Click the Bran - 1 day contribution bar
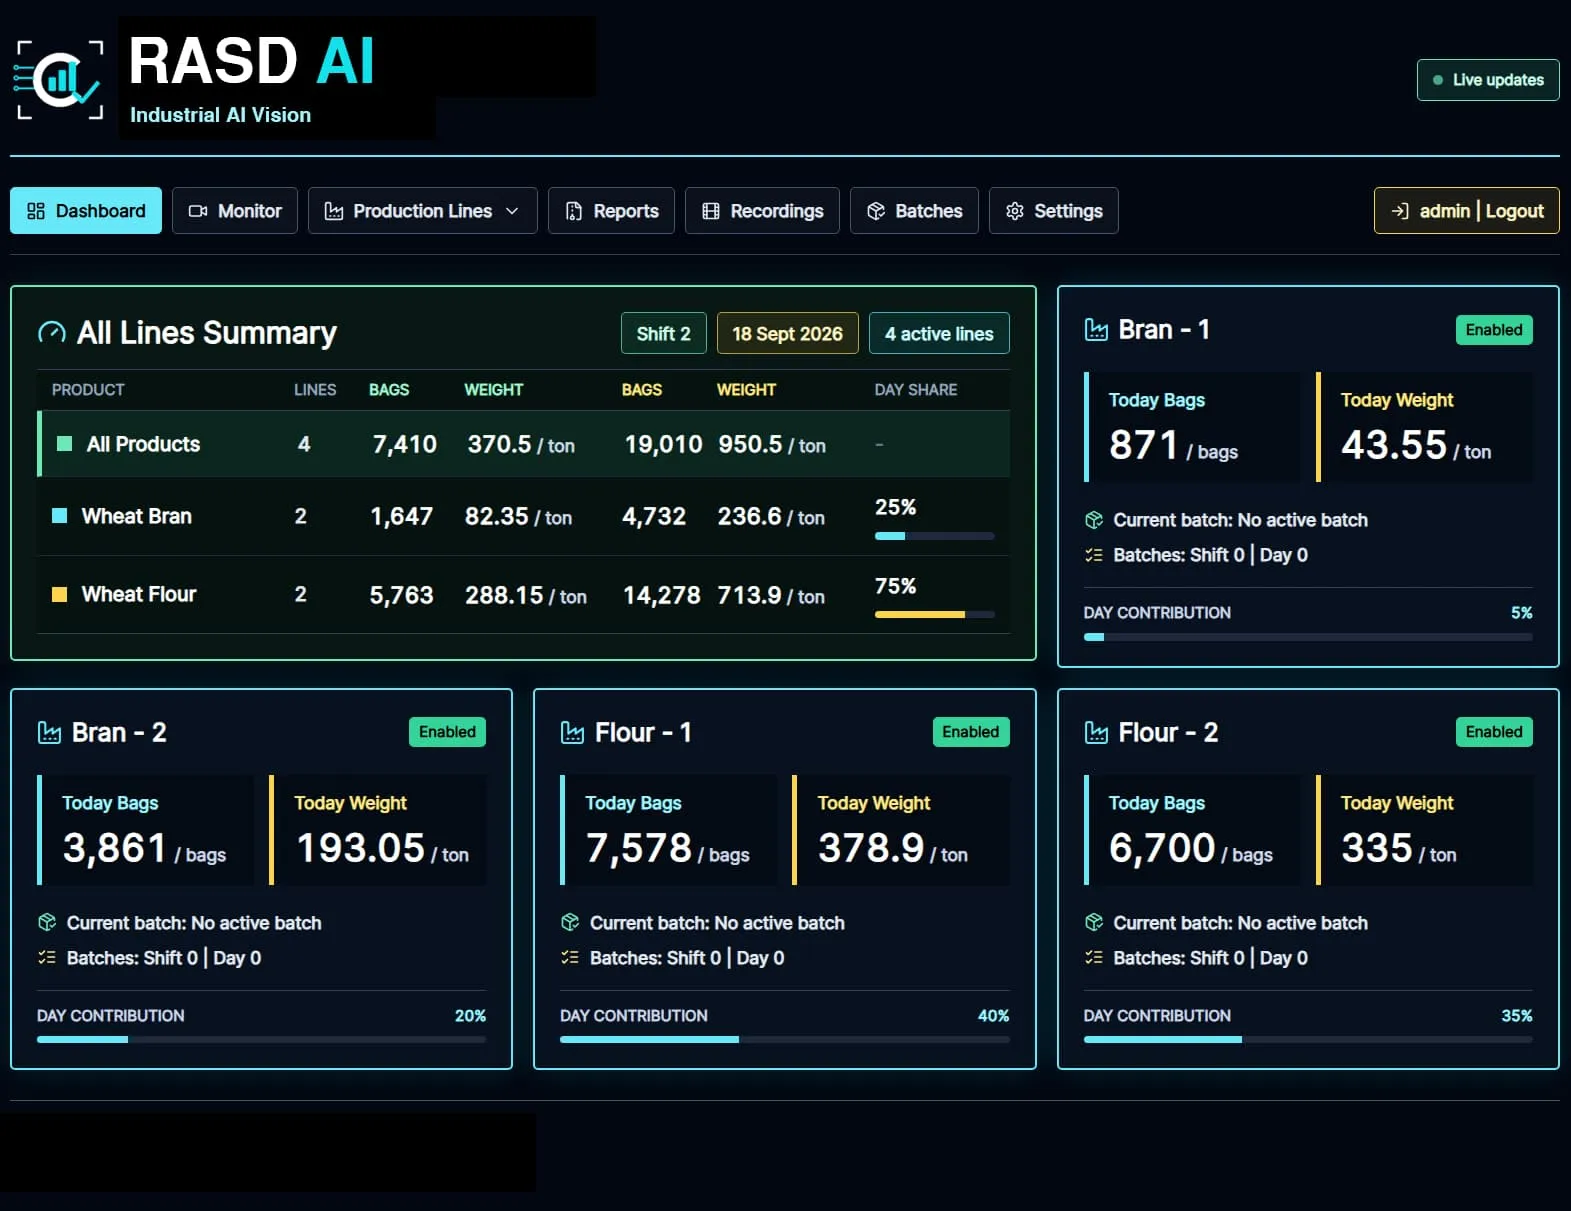Screen dimensions: 1571x1211 click(1308, 637)
